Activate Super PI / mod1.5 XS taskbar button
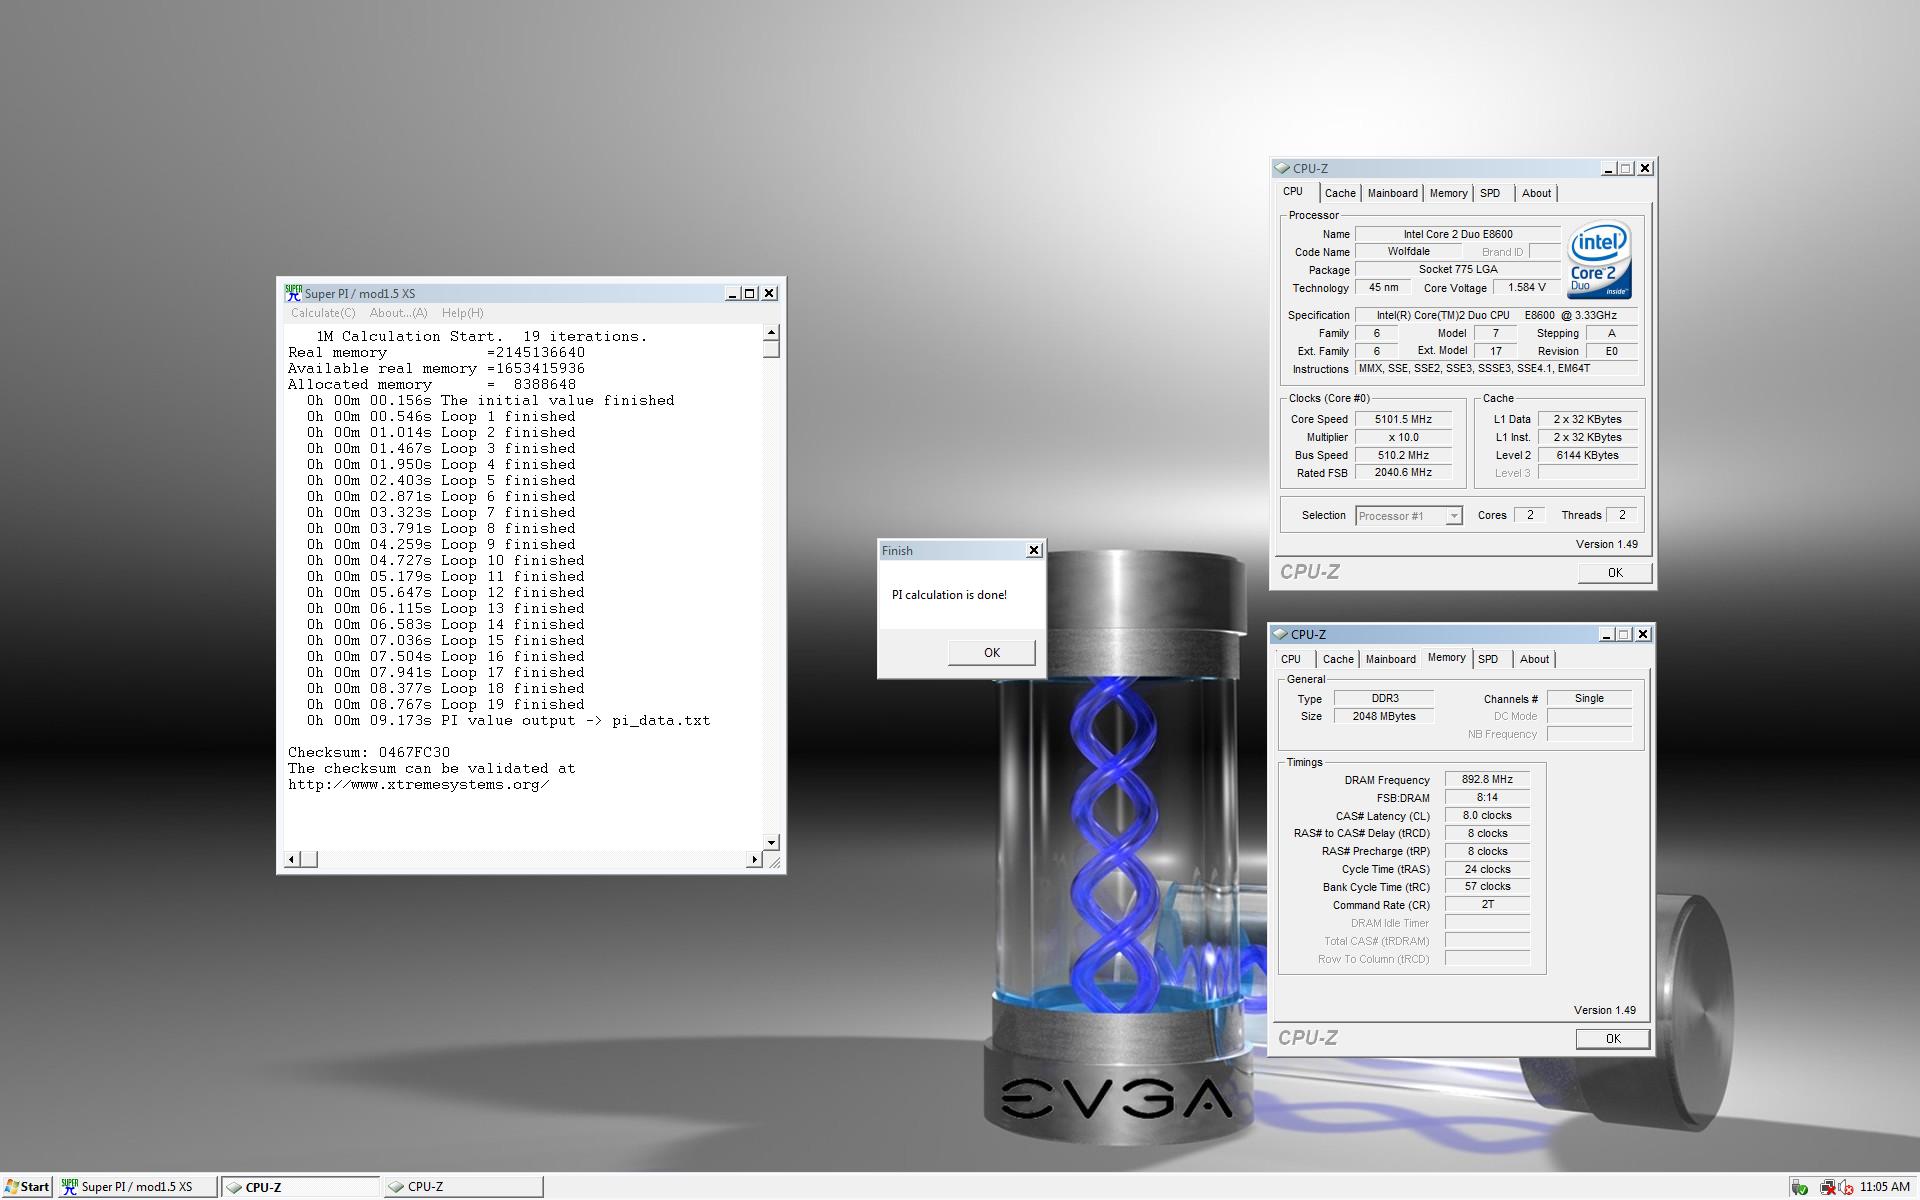 [x=136, y=1187]
